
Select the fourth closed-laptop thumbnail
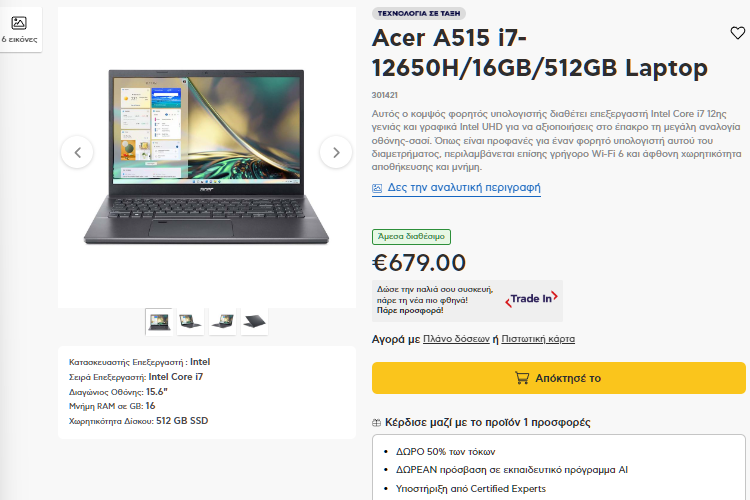(254, 322)
